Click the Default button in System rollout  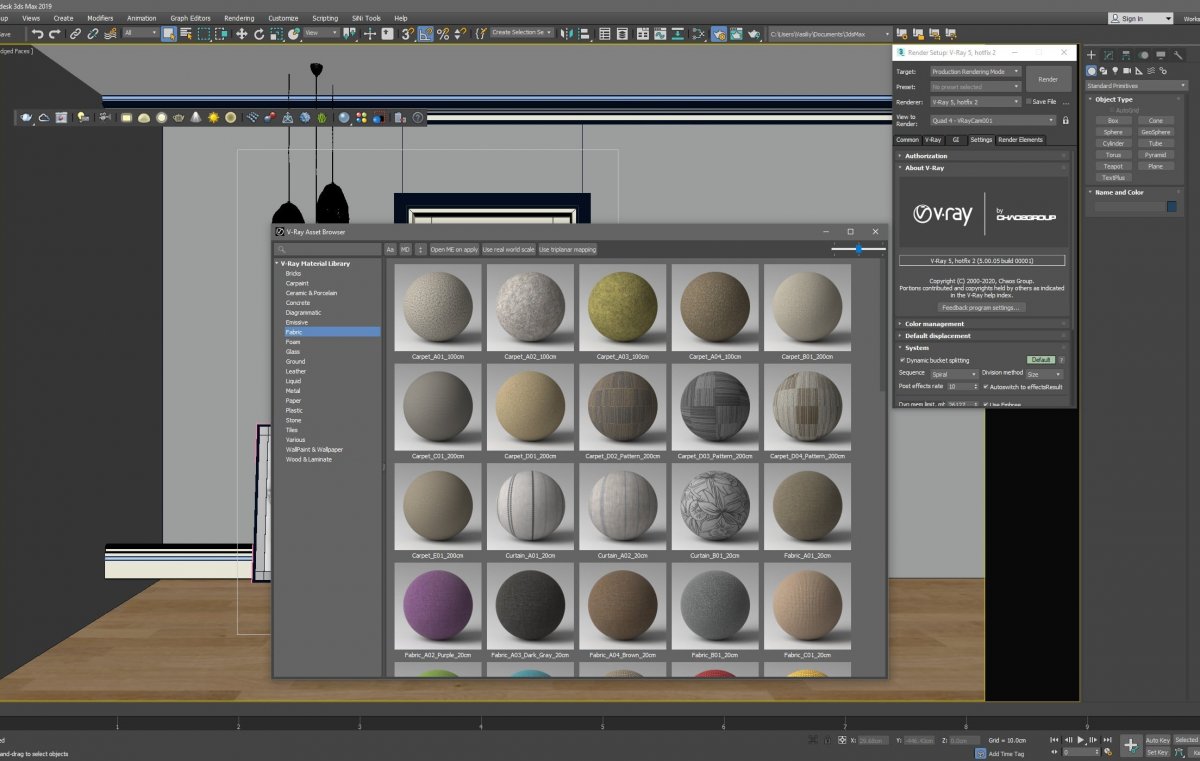click(1041, 360)
